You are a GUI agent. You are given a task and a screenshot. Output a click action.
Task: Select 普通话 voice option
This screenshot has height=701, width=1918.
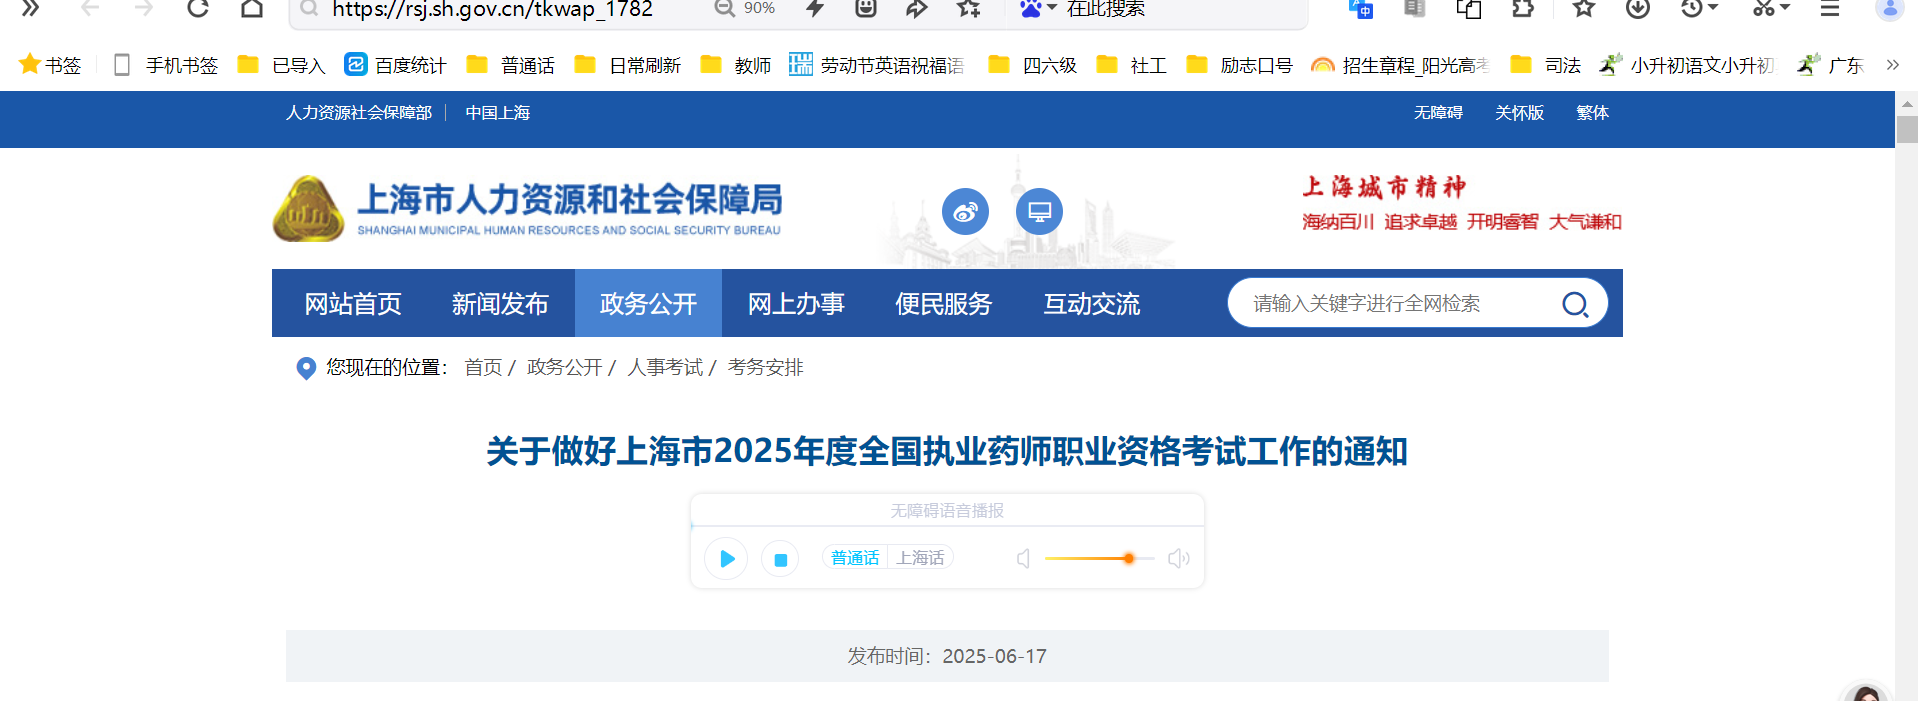855,558
